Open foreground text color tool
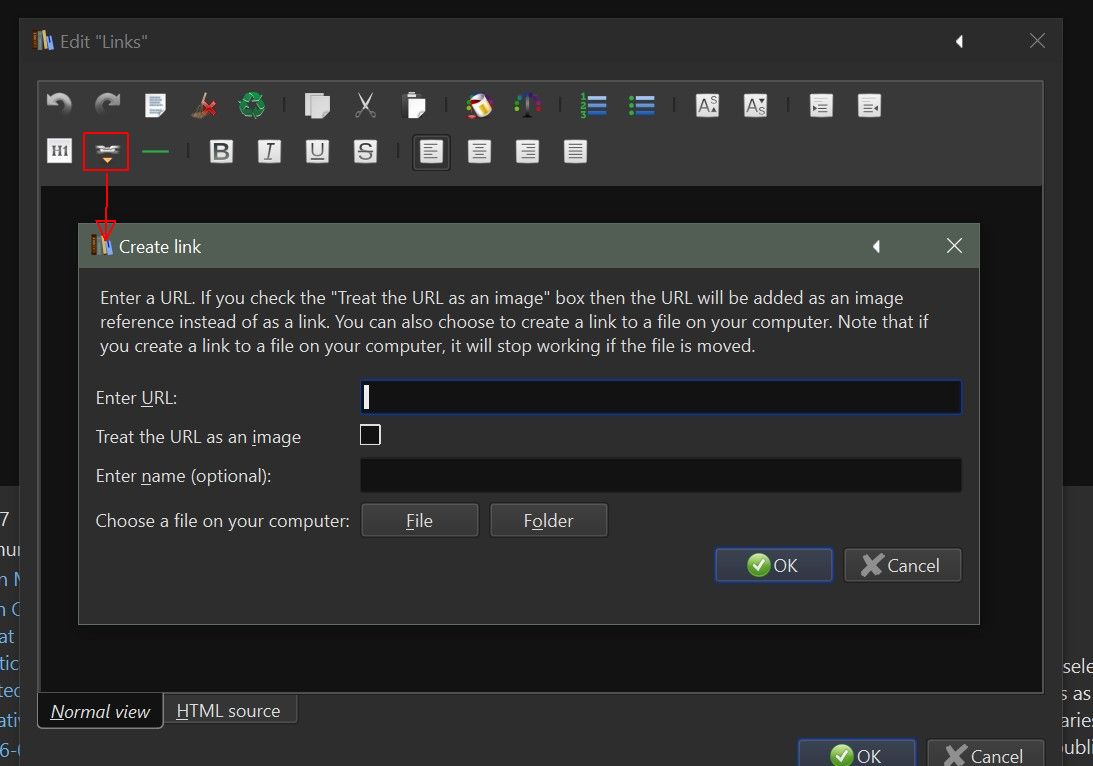The width and height of the screenshot is (1093, 766). [528, 105]
